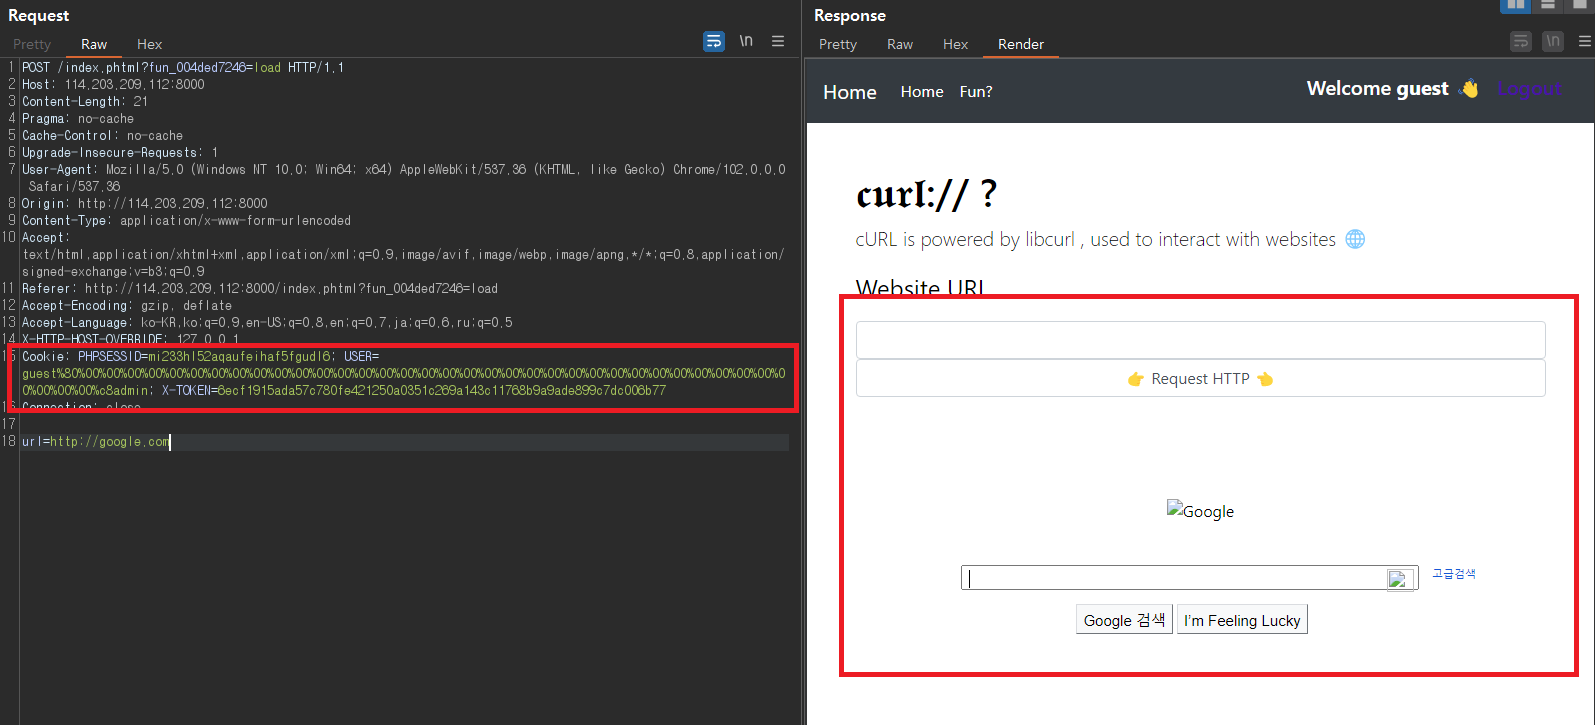This screenshot has width=1595, height=725.
Task: Click the curl:// ? heading
Action: (926, 194)
